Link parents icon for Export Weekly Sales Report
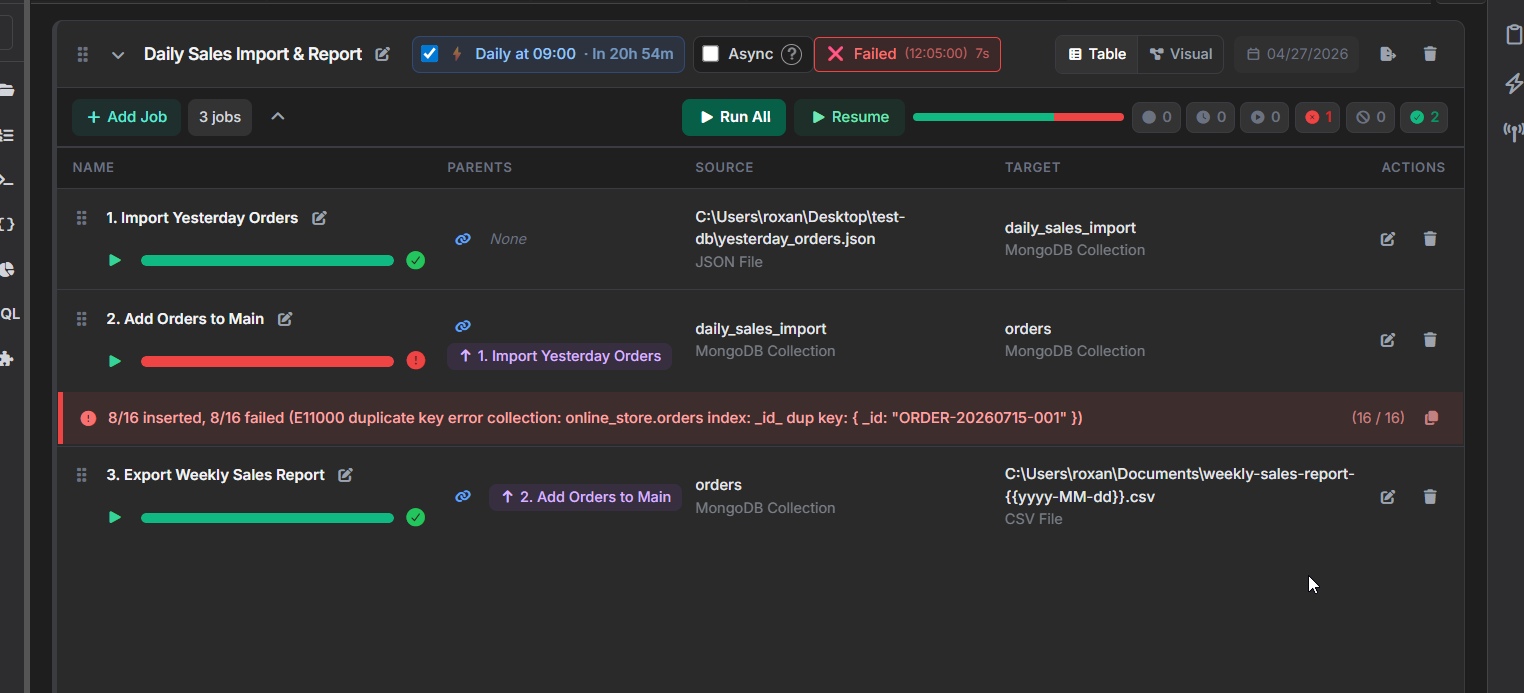 coord(463,496)
